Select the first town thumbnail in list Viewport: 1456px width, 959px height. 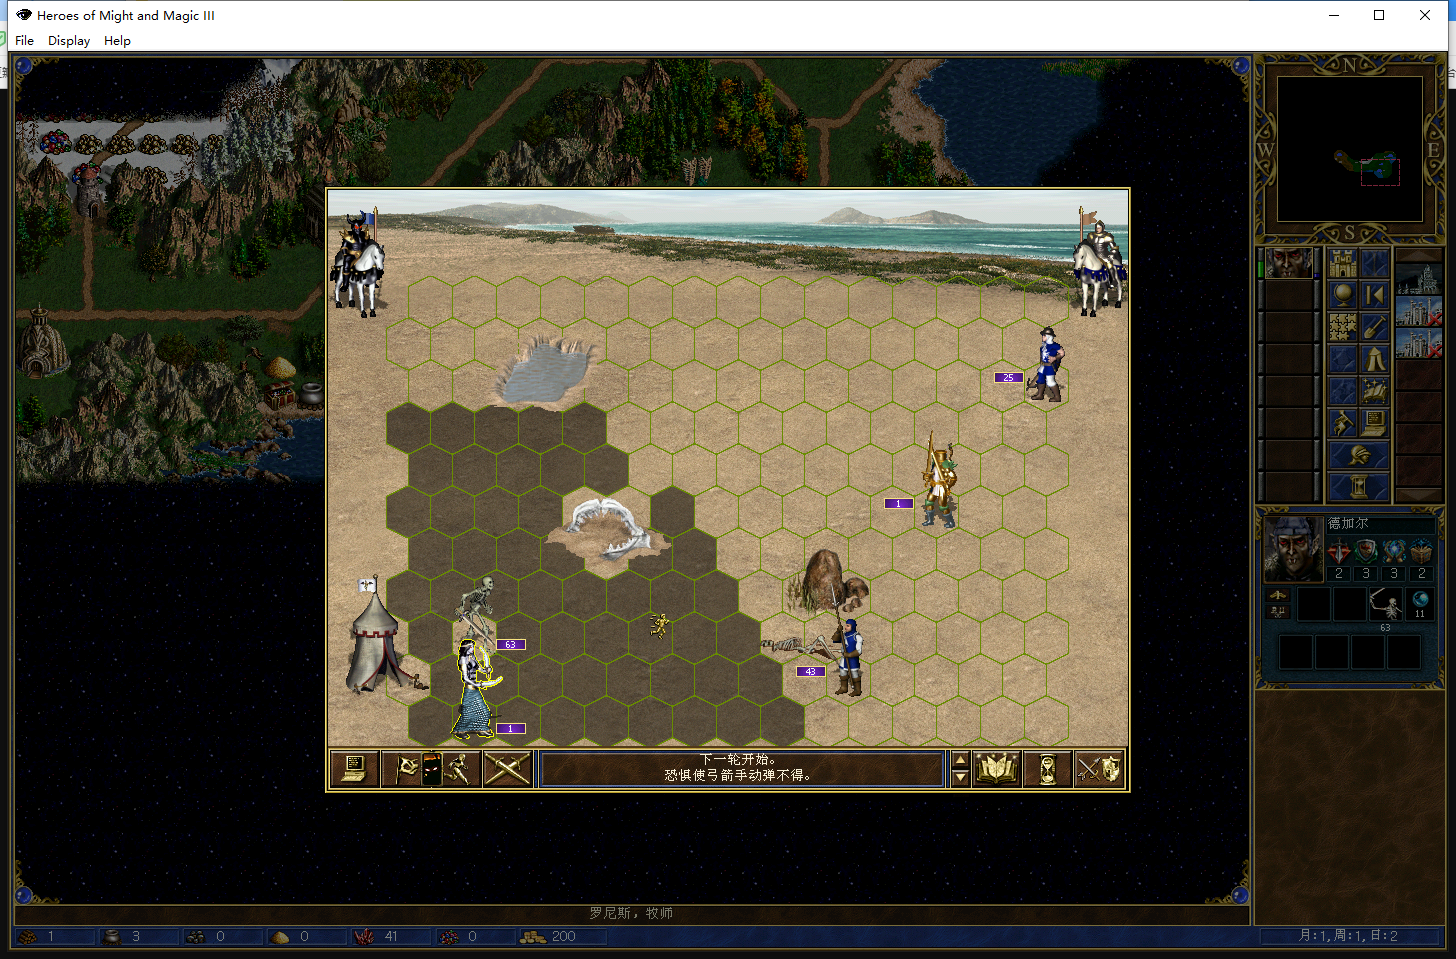pos(1419,279)
